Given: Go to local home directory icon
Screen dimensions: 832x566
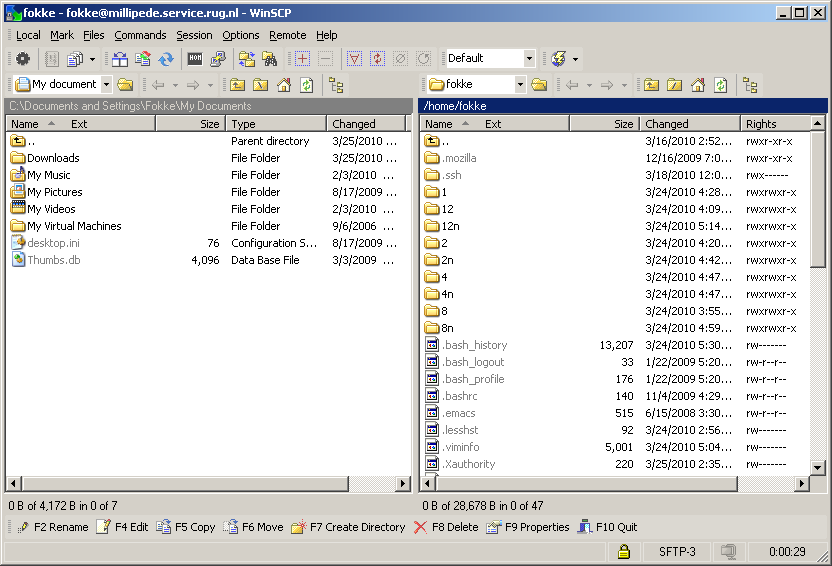Looking at the screenshot, I should point(284,84).
